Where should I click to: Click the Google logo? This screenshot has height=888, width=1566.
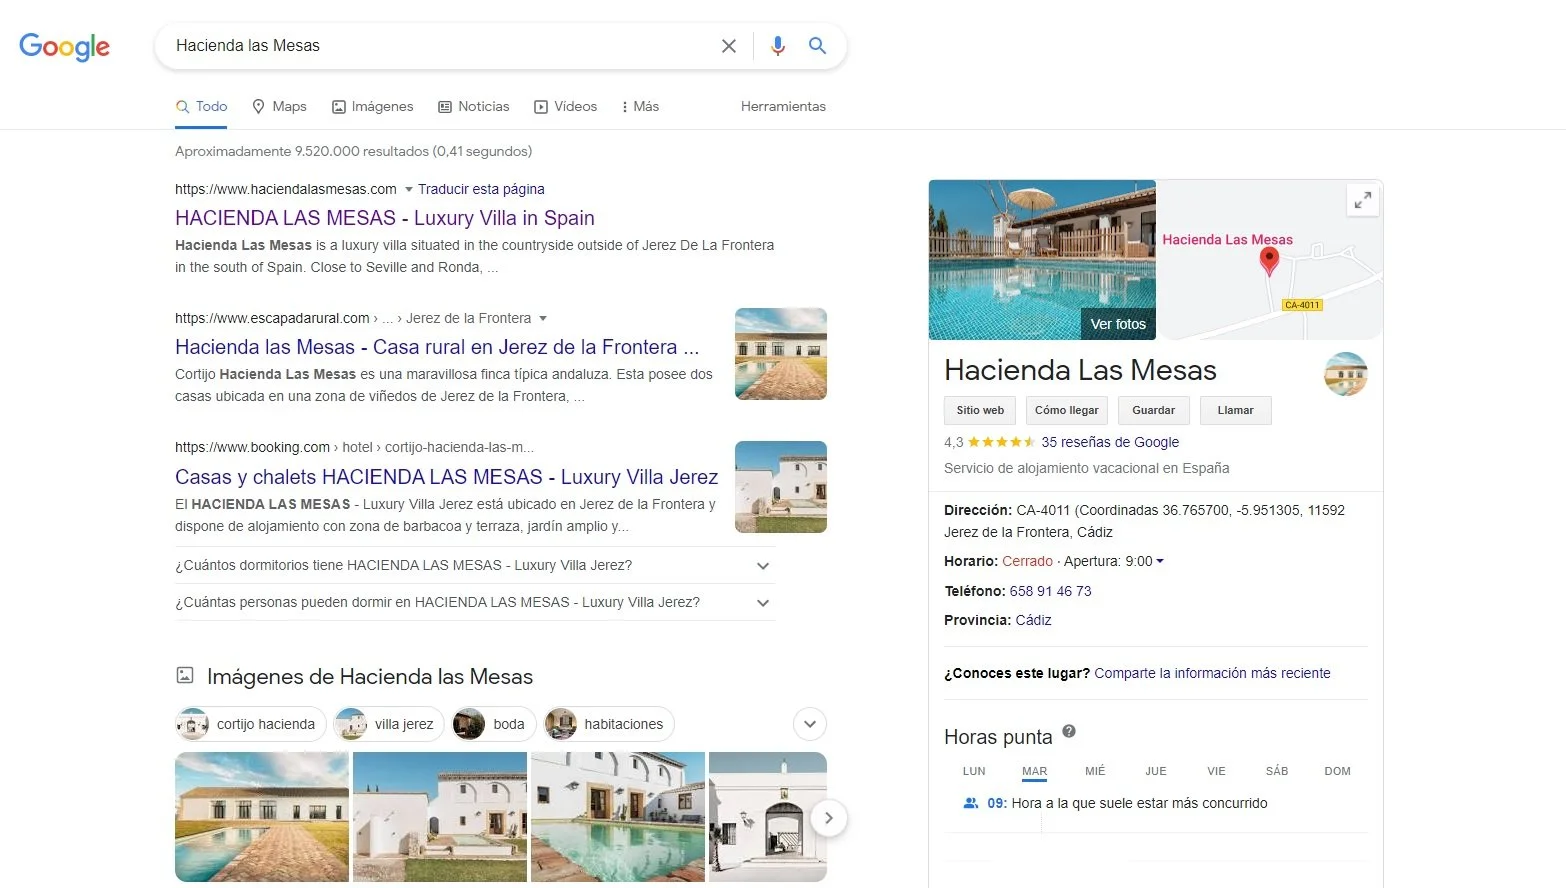pos(64,46)
